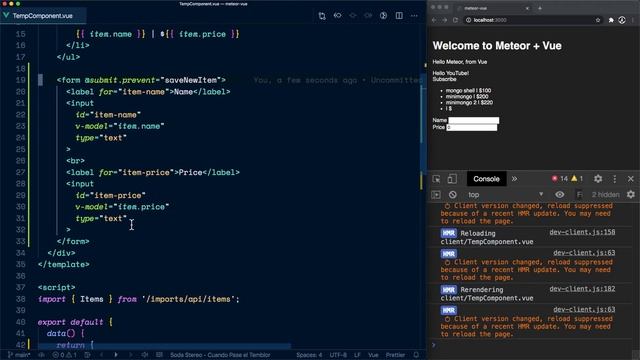The height and width of the screenshot is (360, 640).
Task: Click the play button in the status bar
Action: point(116,355)
